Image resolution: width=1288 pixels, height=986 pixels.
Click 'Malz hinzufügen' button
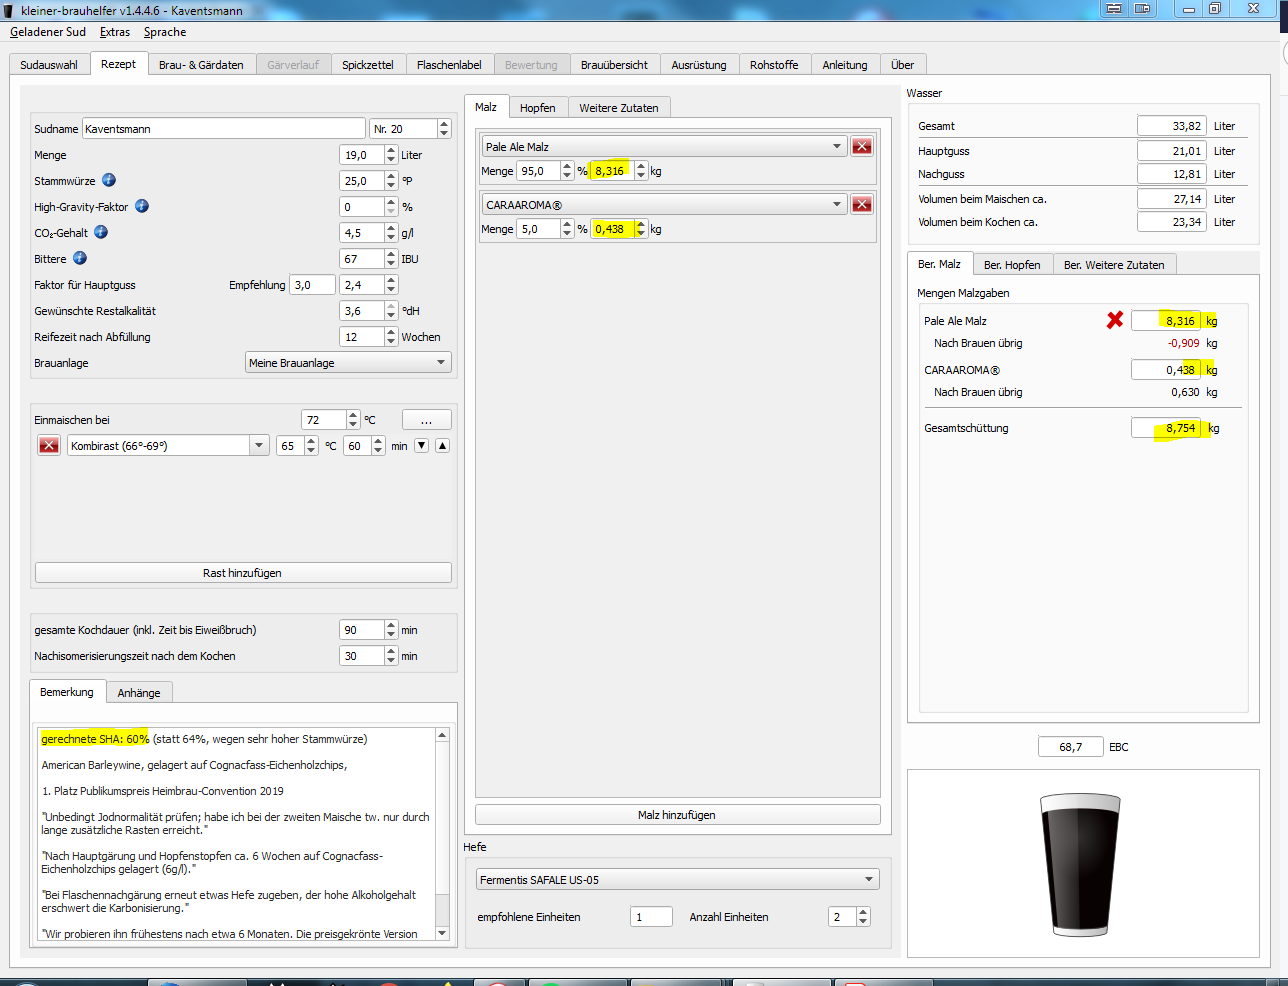pos(677,815)
